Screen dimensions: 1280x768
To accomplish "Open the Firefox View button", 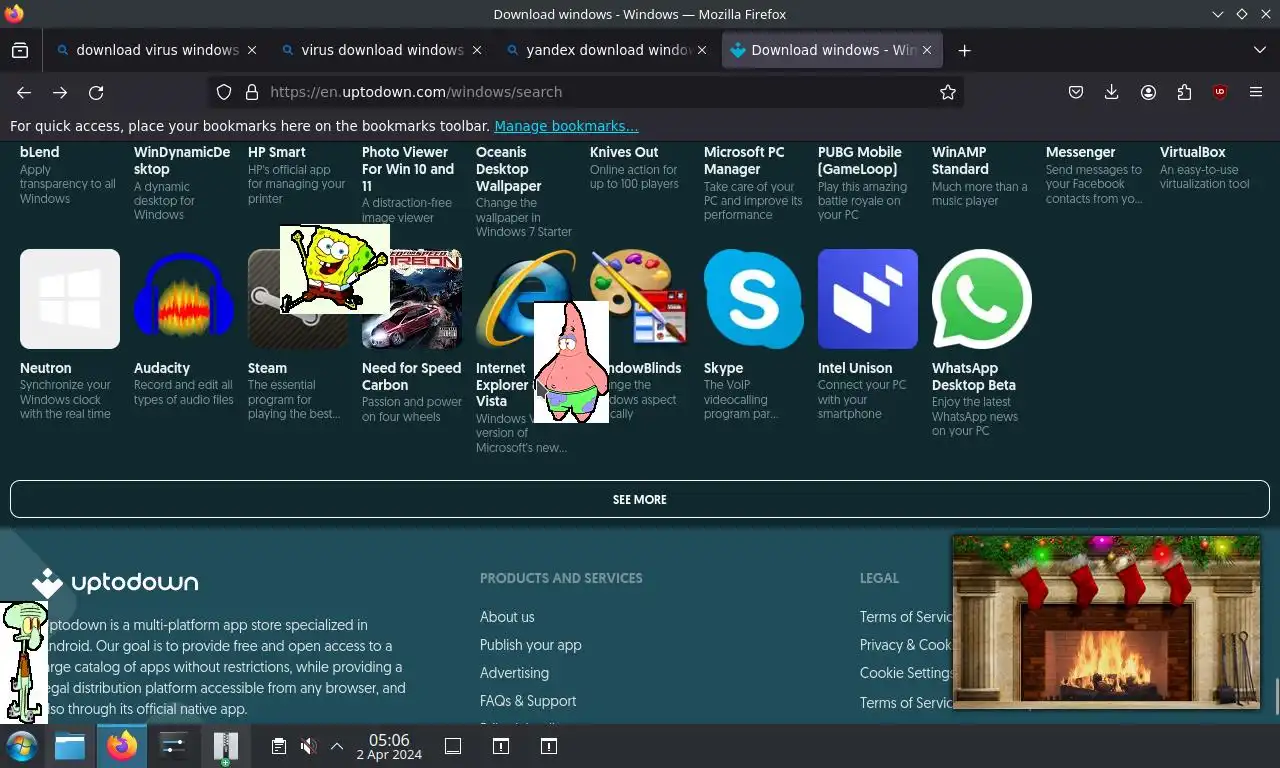I will [20, 50].
